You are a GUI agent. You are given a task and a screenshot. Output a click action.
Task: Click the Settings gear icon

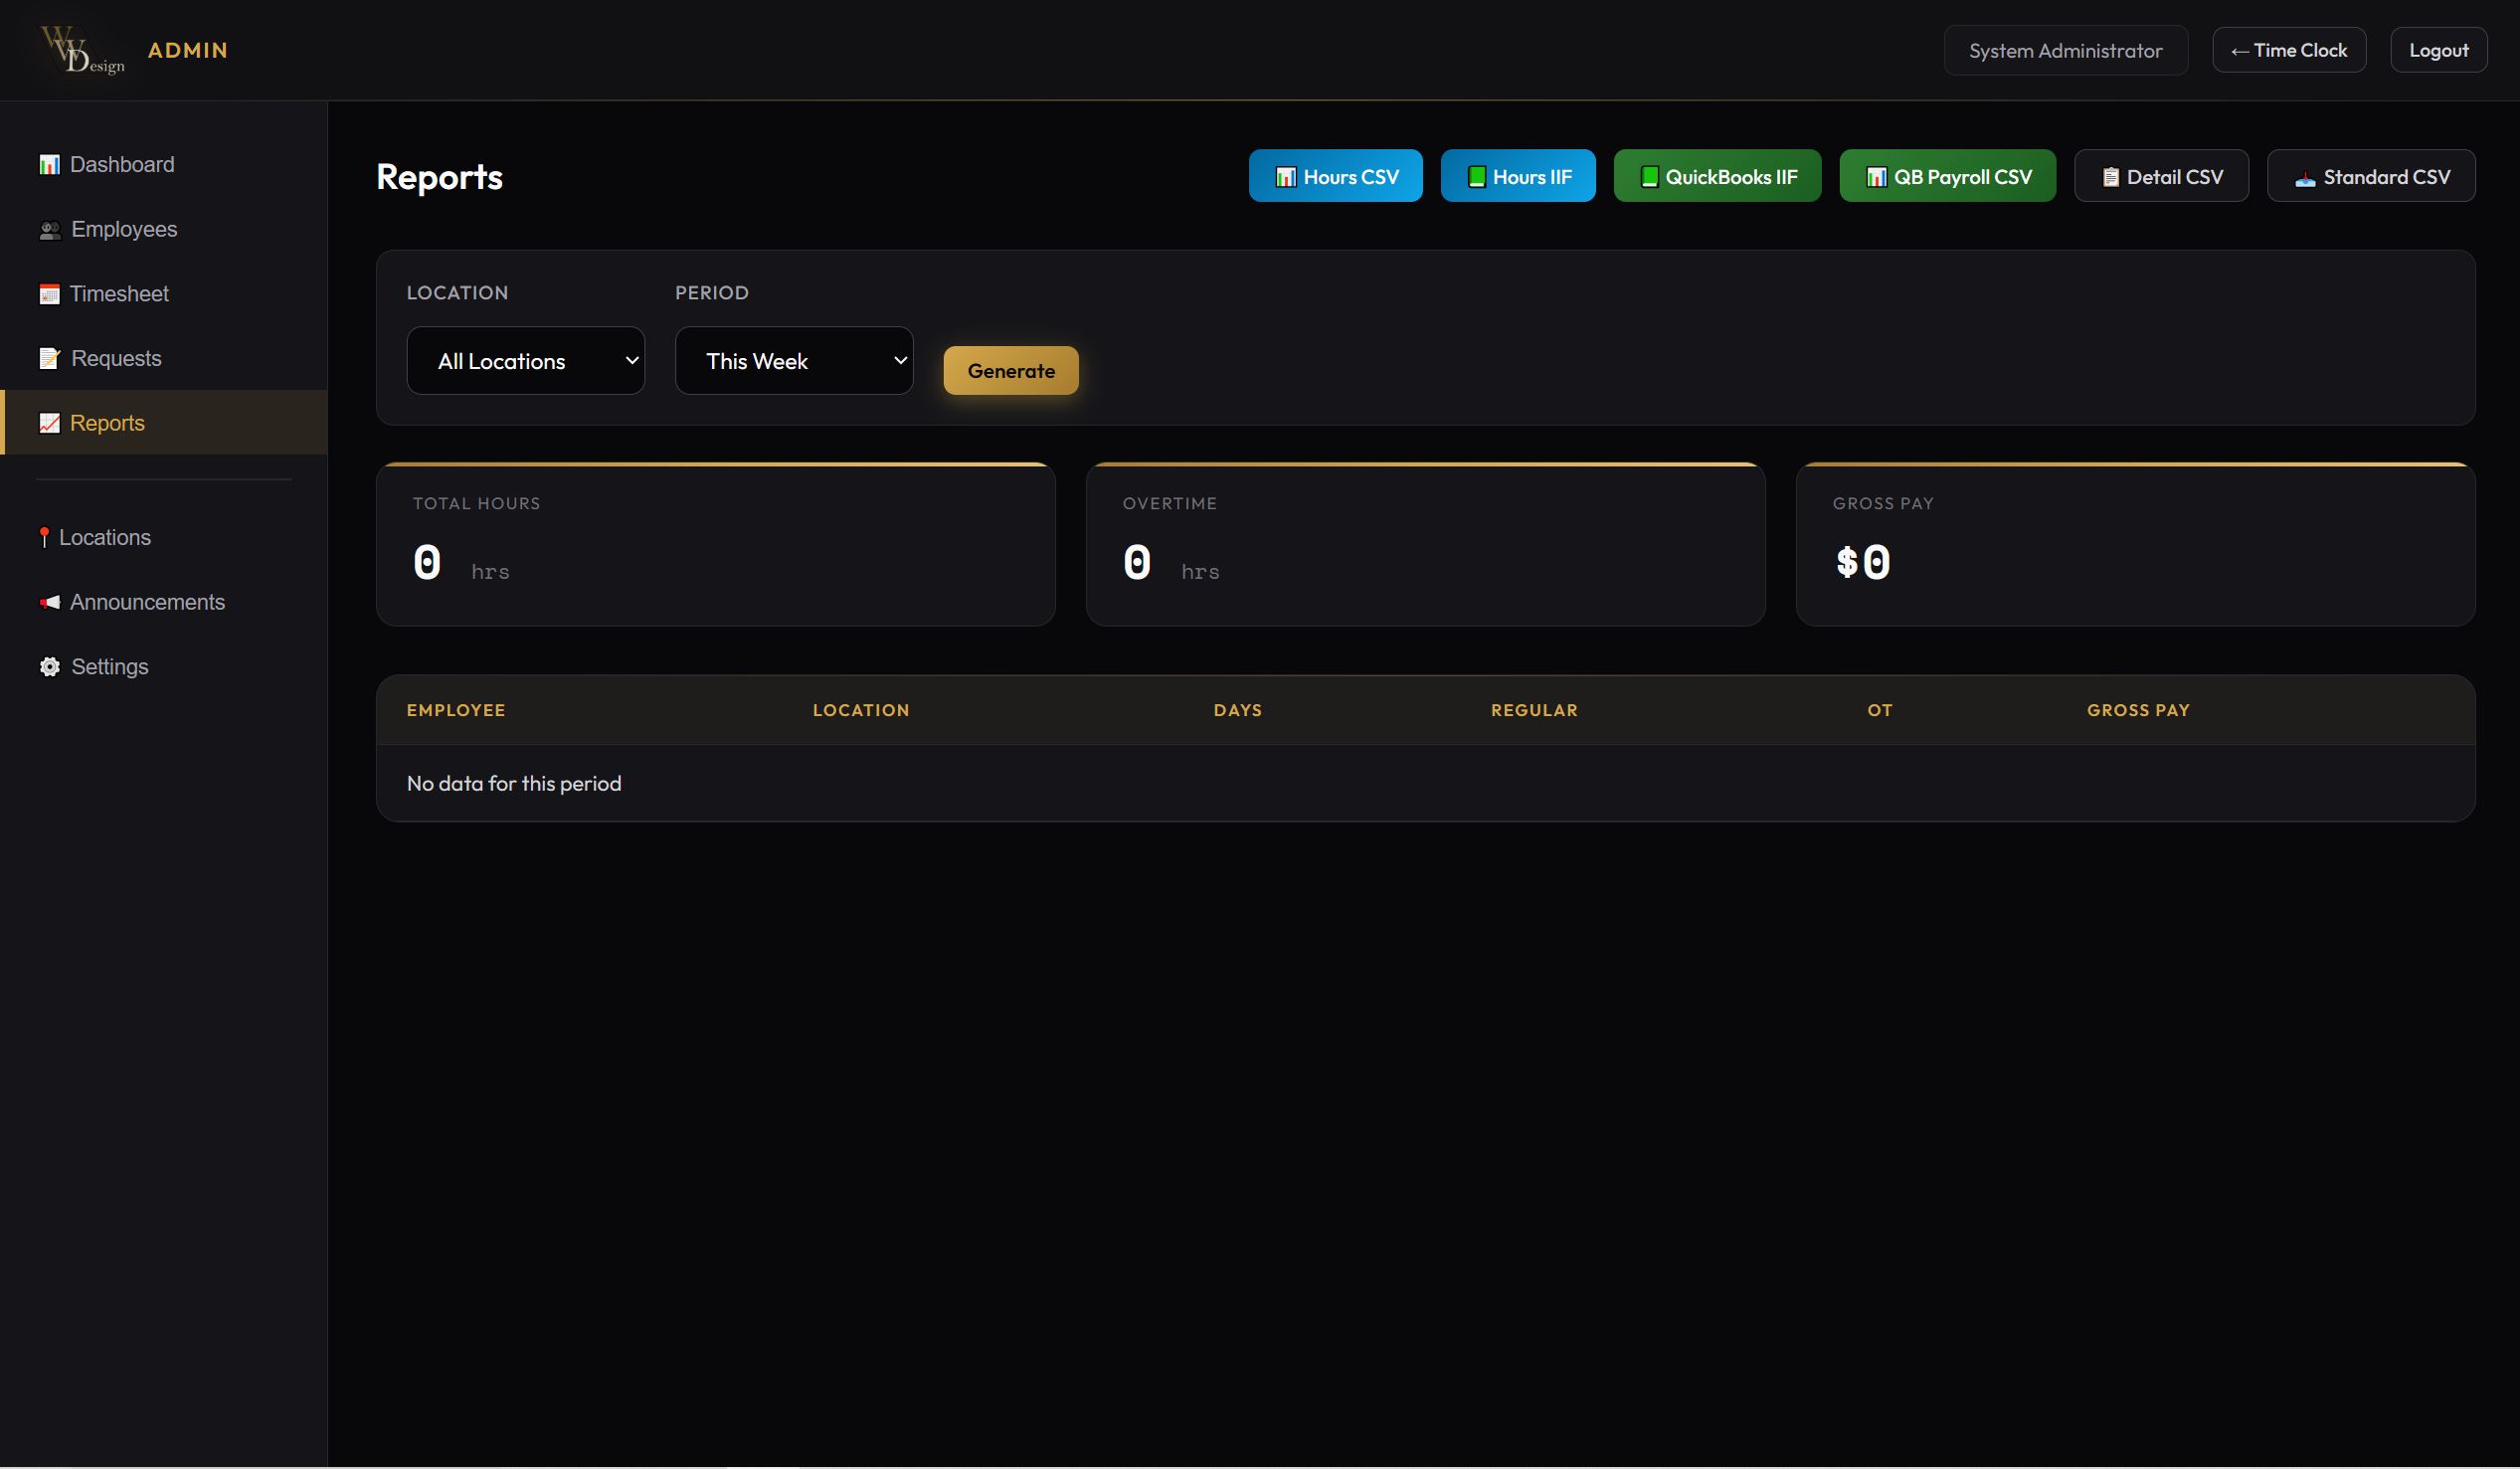point(50,667)
